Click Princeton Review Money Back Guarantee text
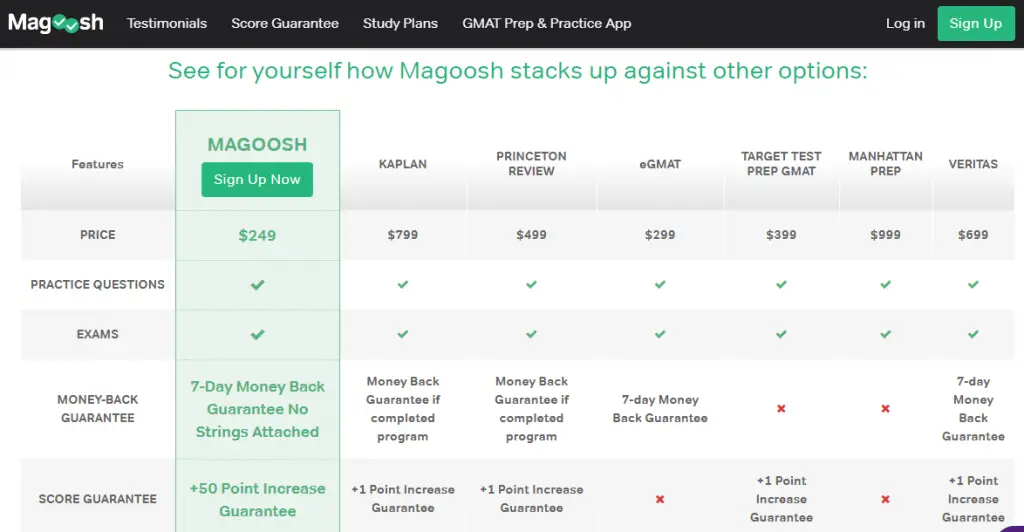The width and height of the screenshot is (1024, 532). point(532,409)
